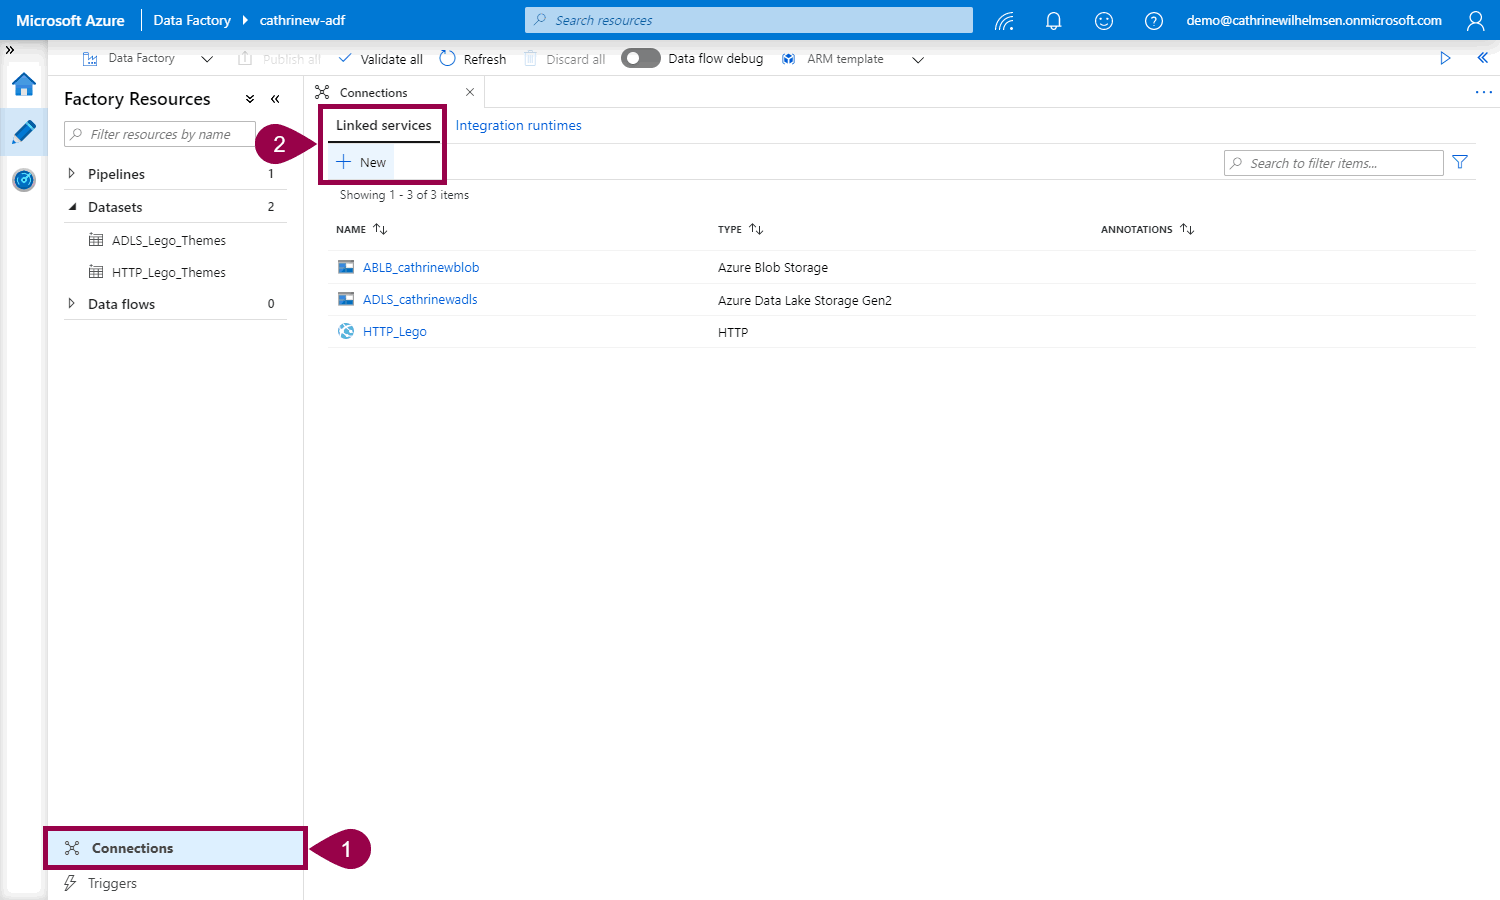1500x900 pixels.
Task: Click the filter funnel icon
Action: coord(1460,162)
